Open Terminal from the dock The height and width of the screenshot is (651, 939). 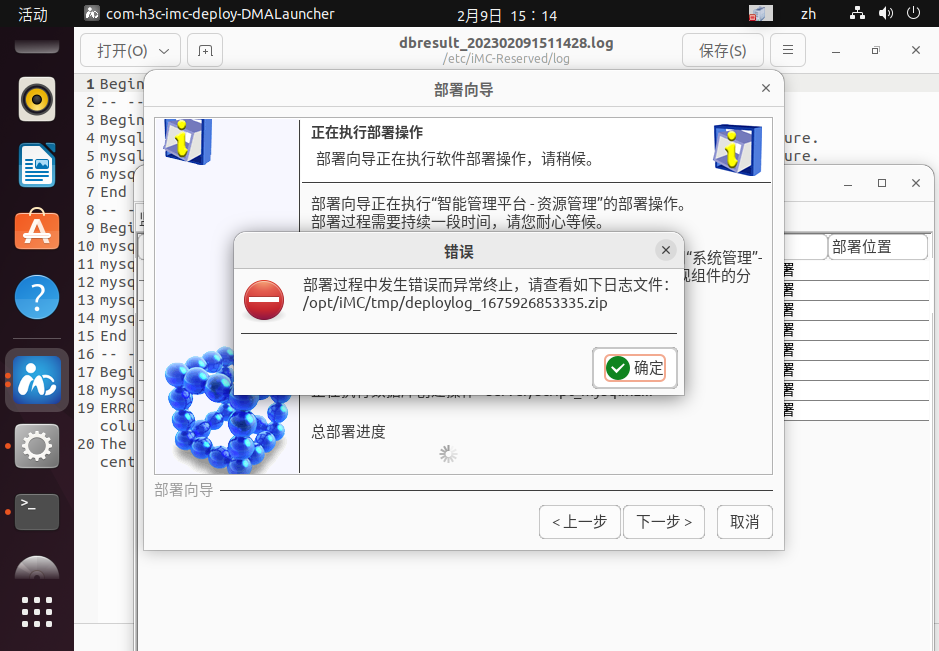[x=37, y=512]
